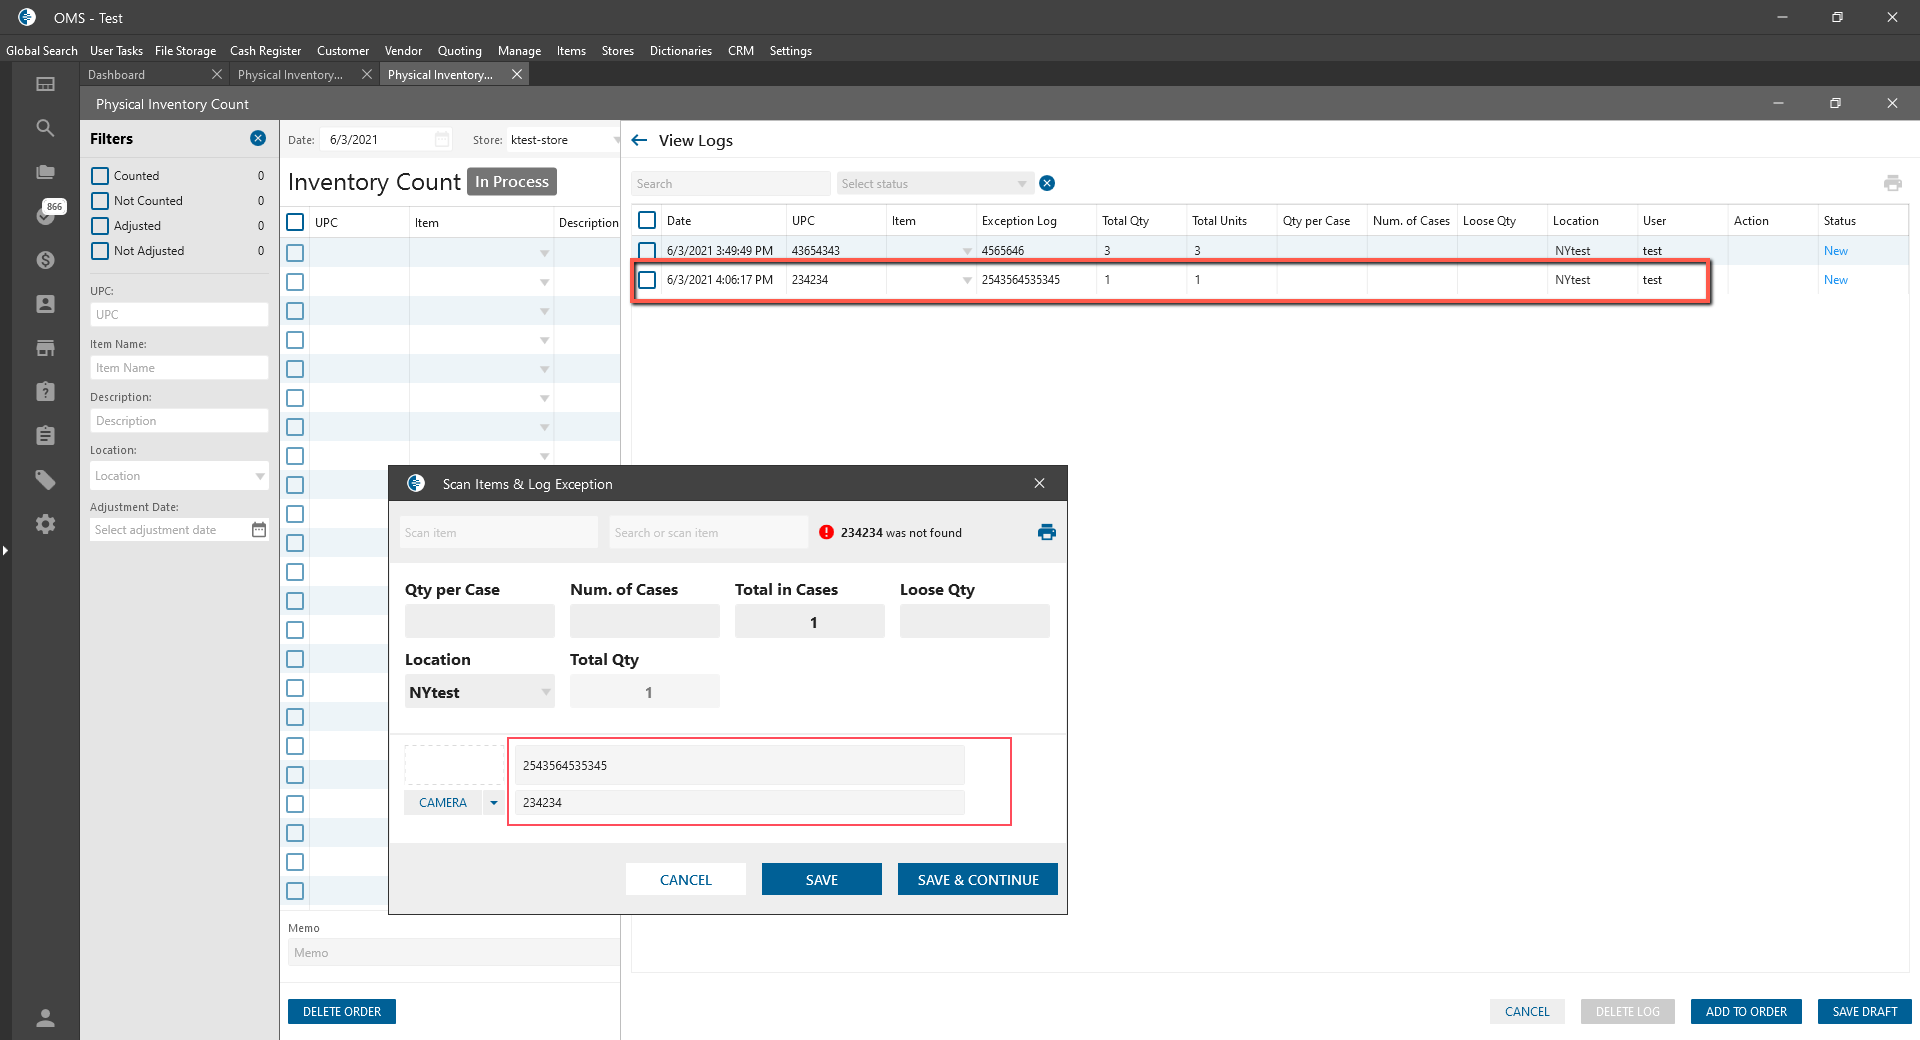Open the settings gear in left sidebar
The height and width of the screenshot is (1040, 1920).
pyautogui.click(x=45, y=524)
